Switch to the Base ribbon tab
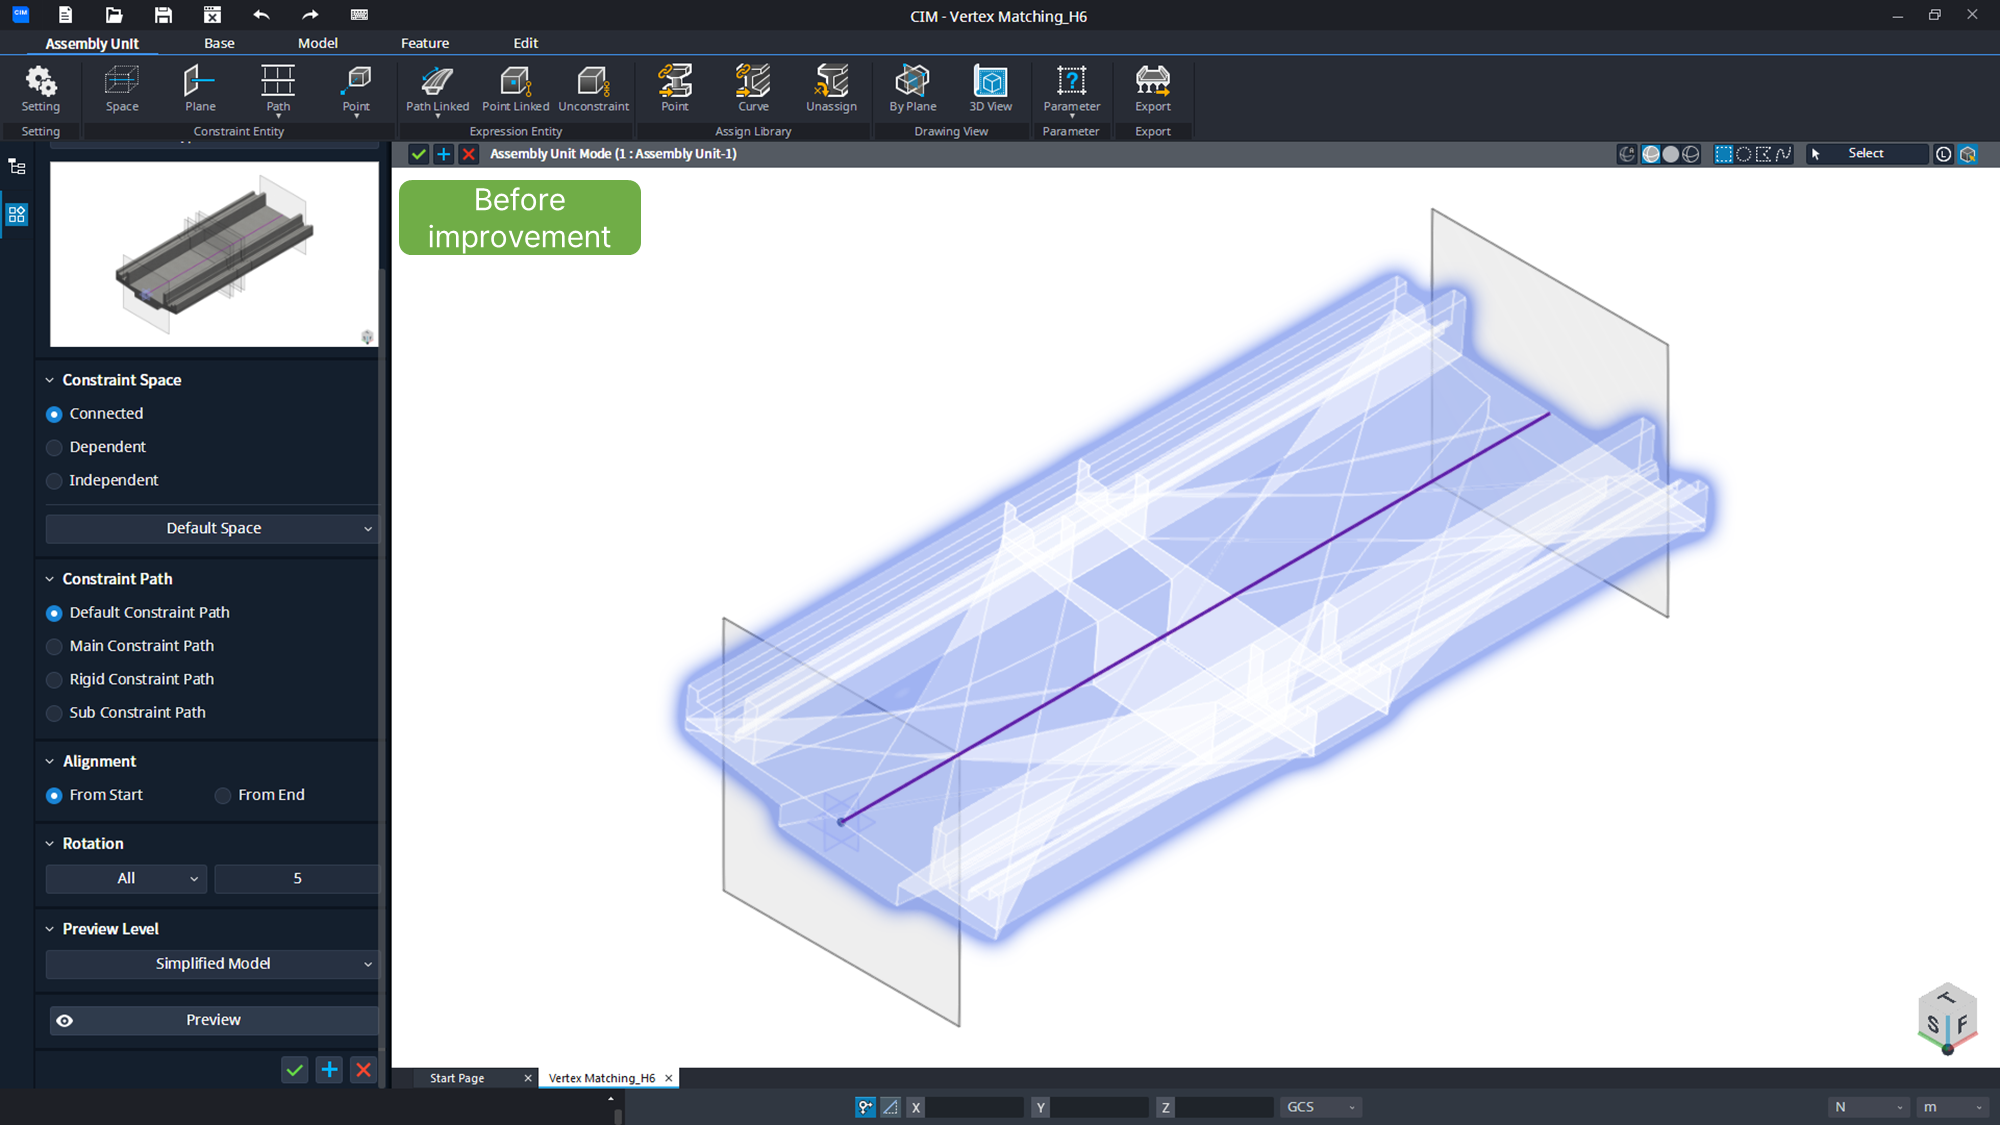Image resolution: width=2000 pixels, height=1125 pixels. [219, 43]
